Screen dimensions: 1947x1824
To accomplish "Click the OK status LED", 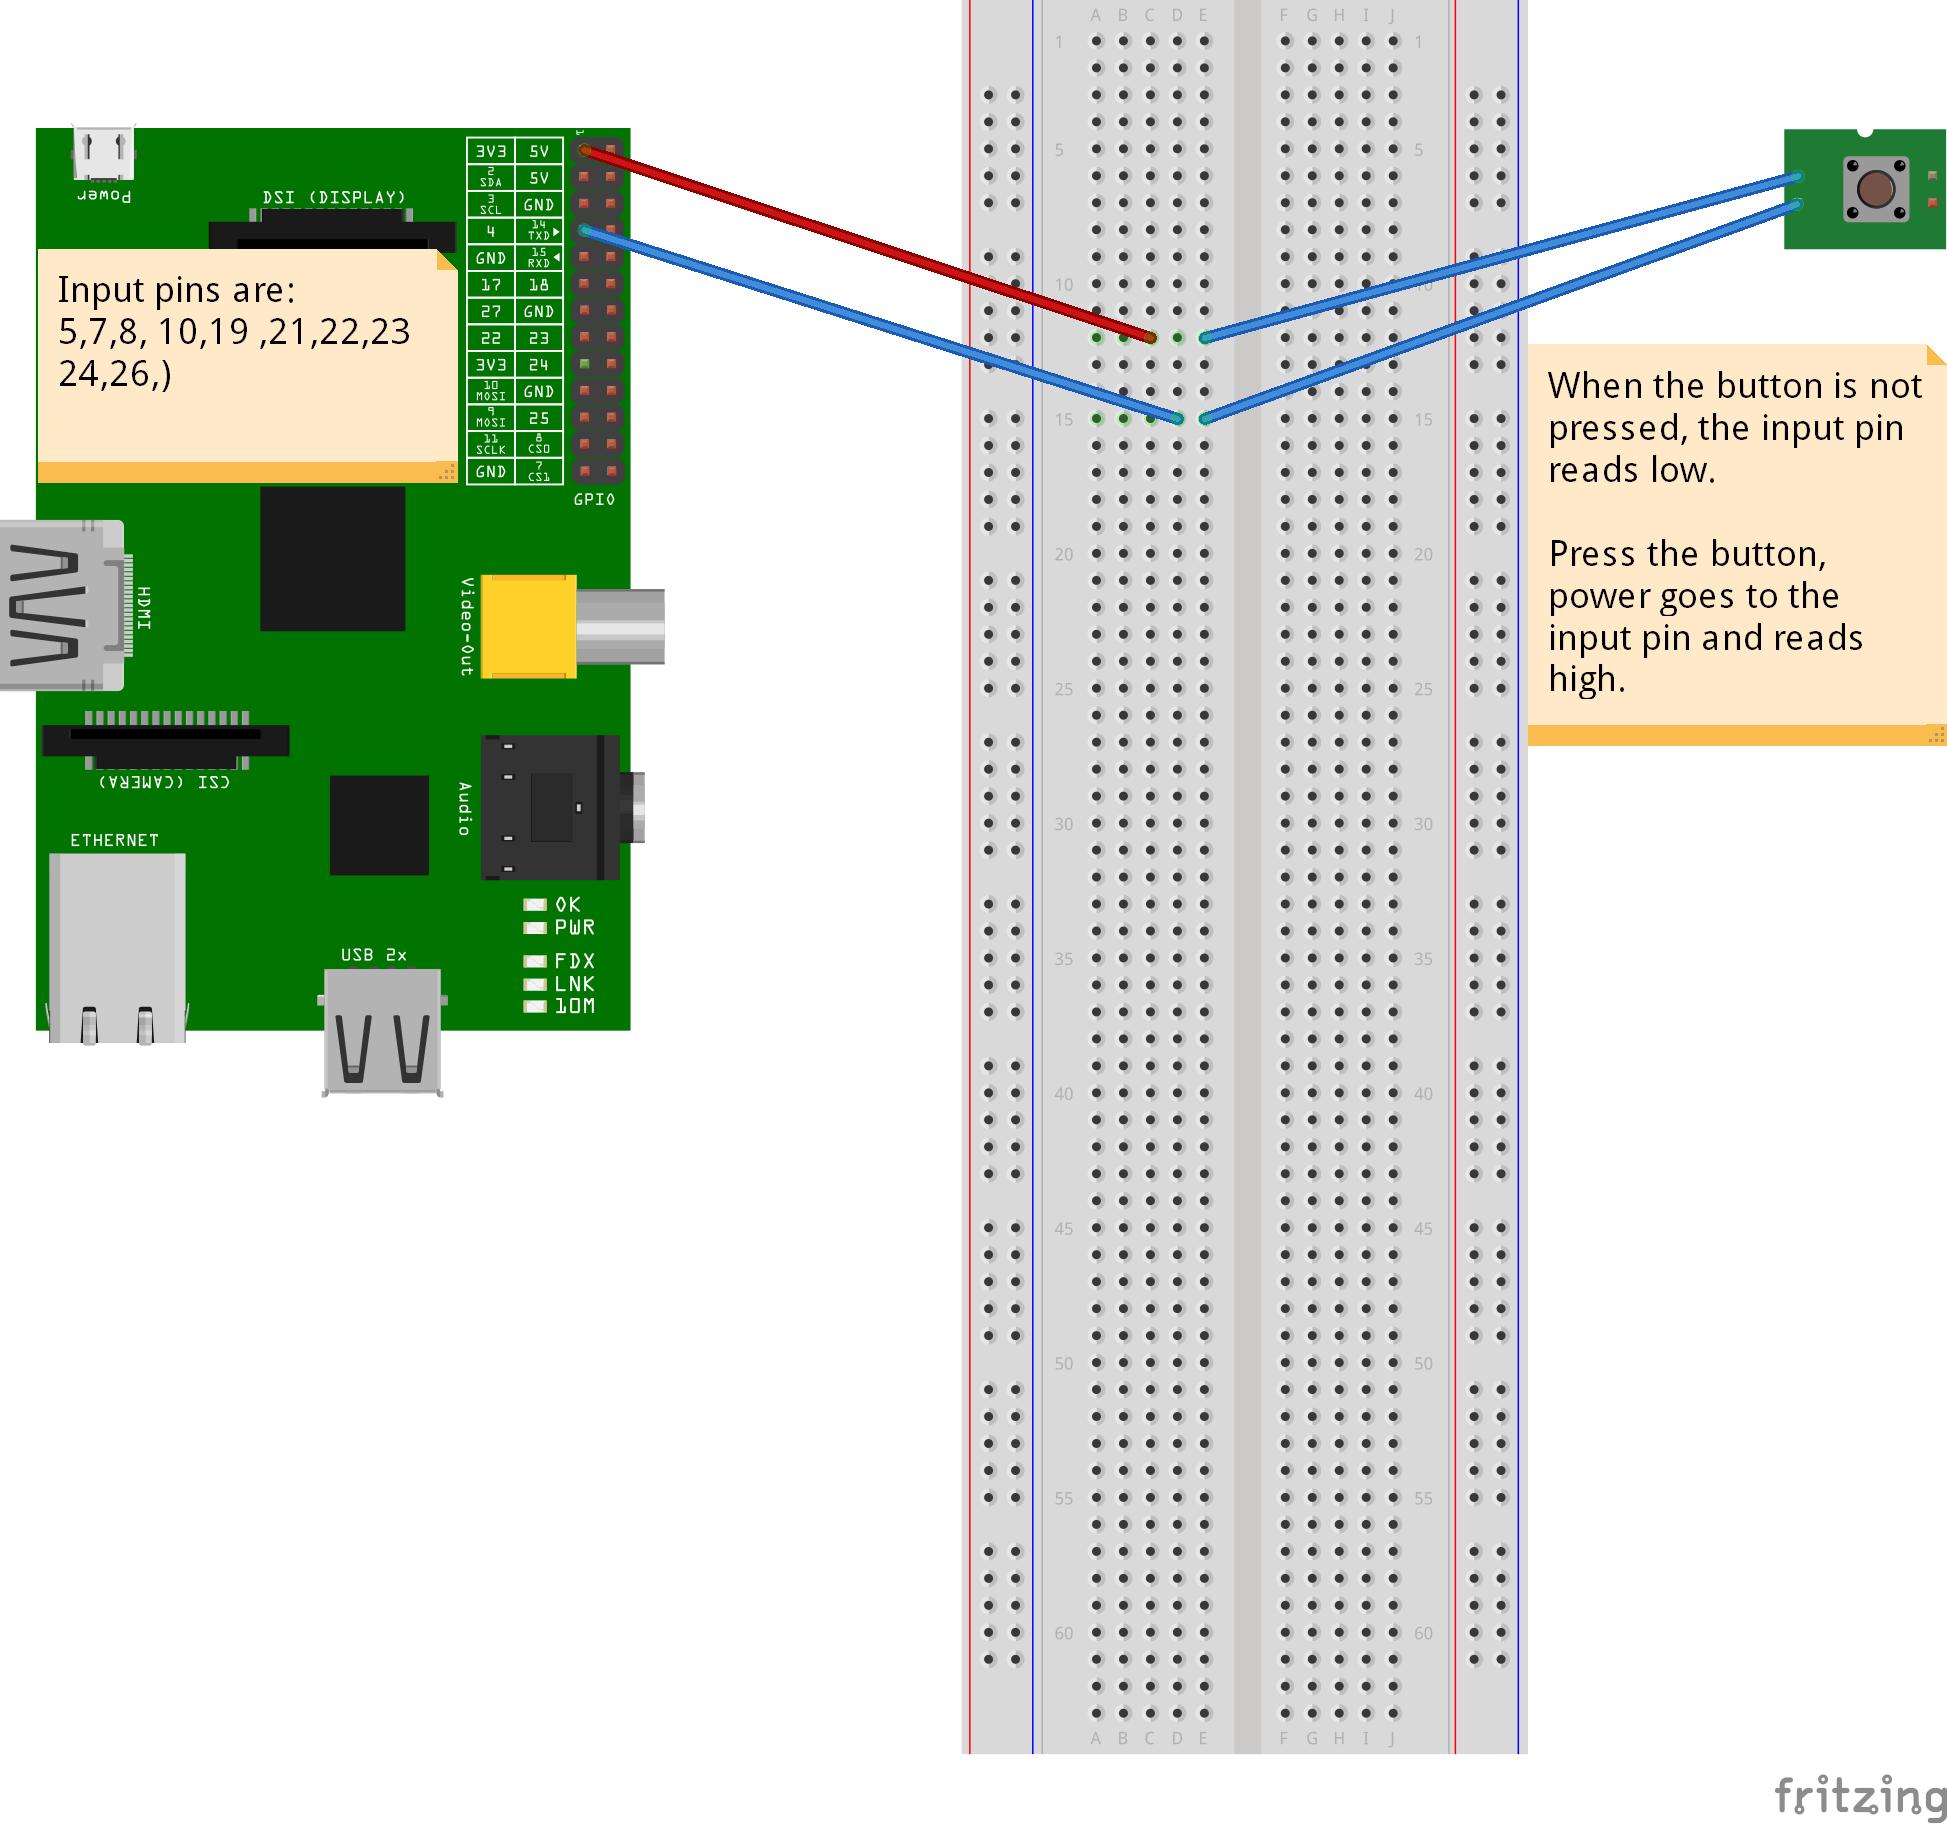I will coord(535,905).
